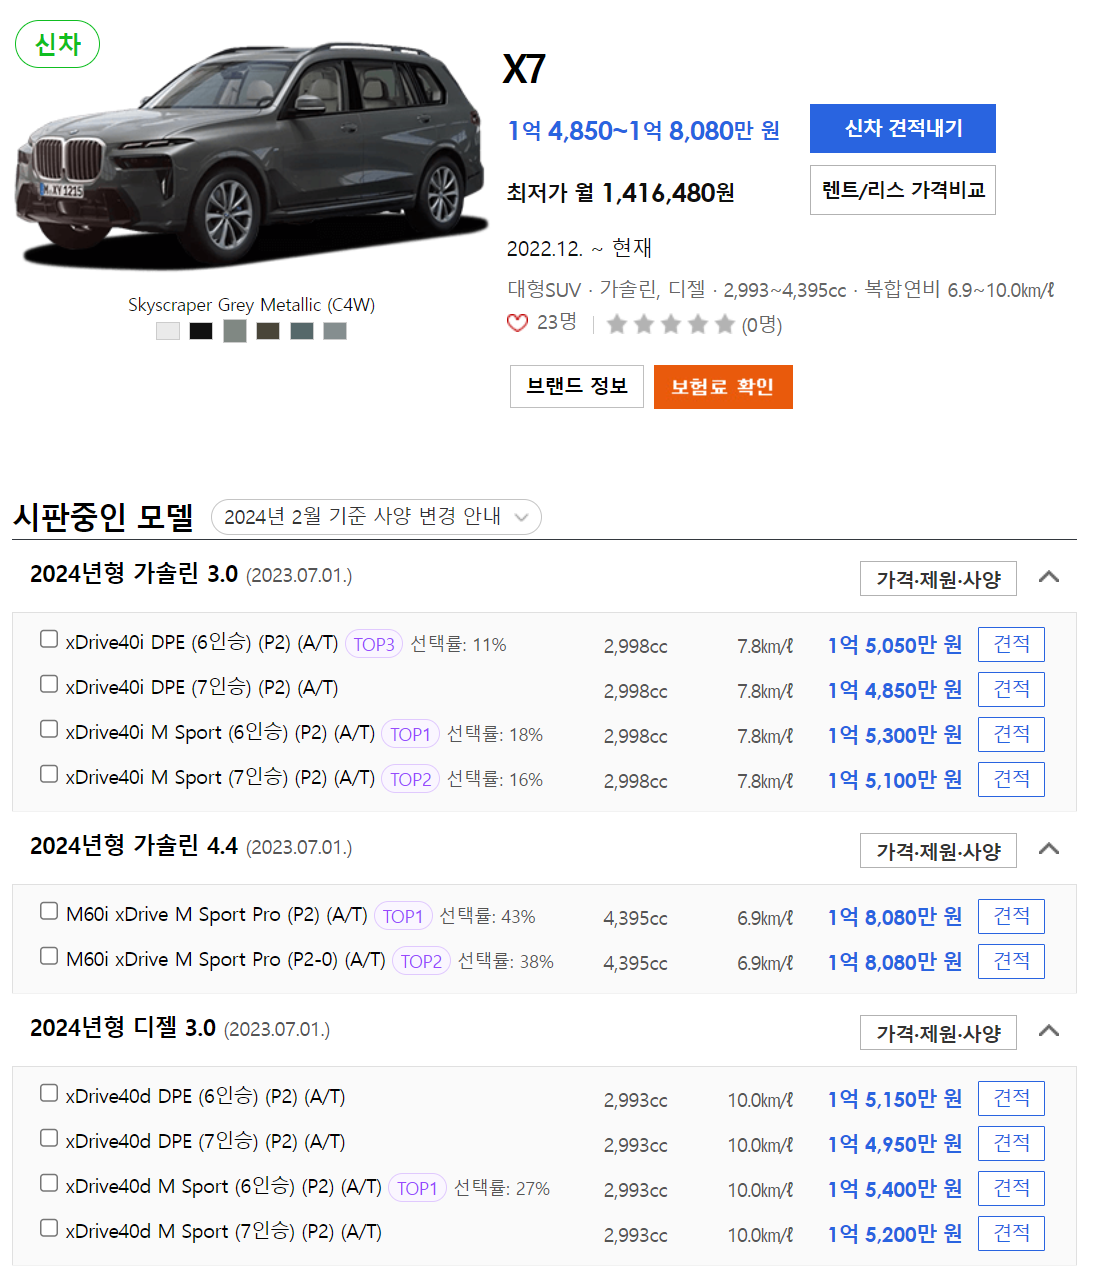This screenshot has height=1273, width=1099.
Task: Click price 1억 5,200만 원
Action: pos(895,1234)
